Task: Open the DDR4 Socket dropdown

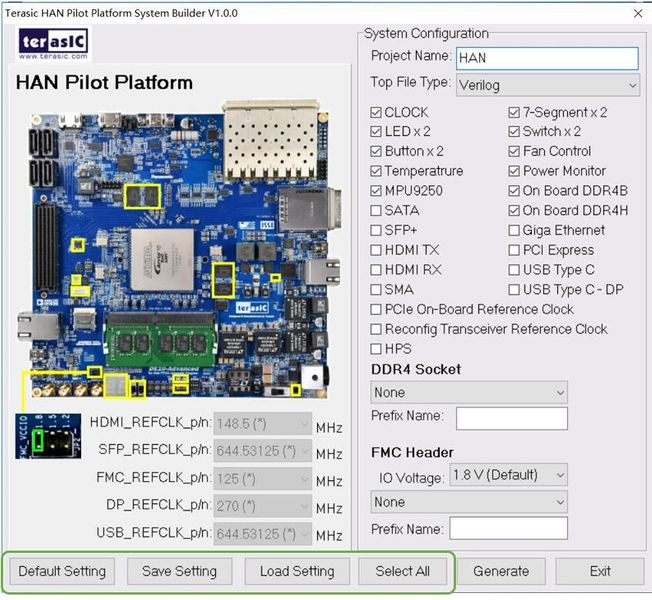Action: coord(469,392)
